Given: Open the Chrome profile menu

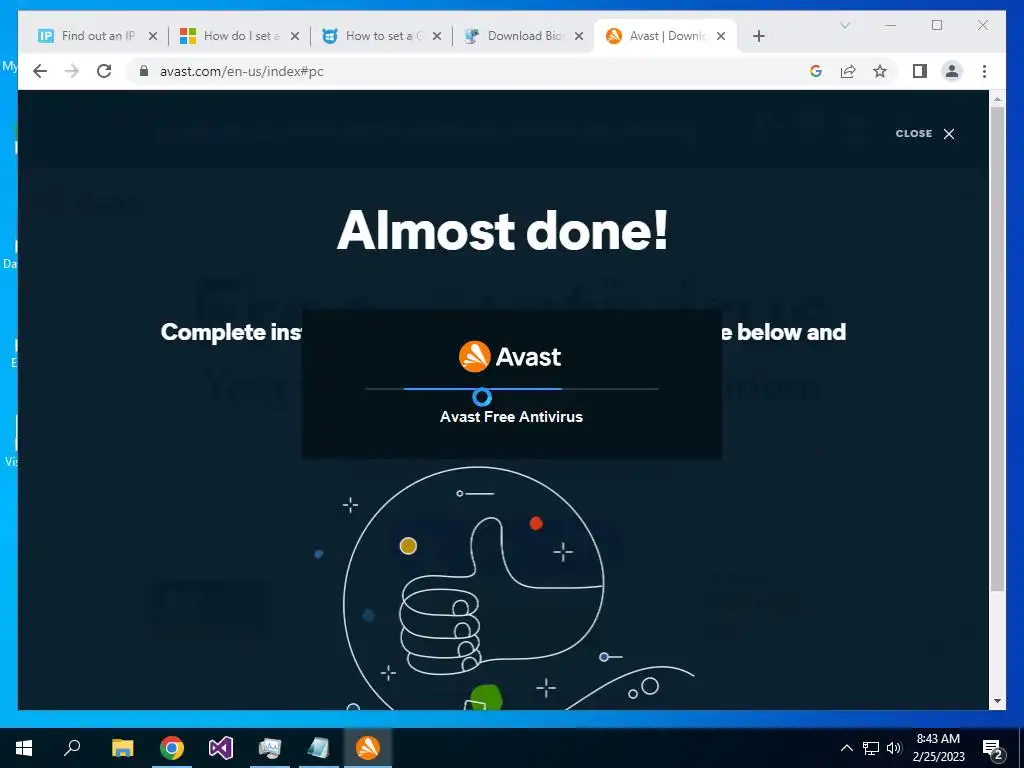Looking at the screenshot, I should point(952,71).
